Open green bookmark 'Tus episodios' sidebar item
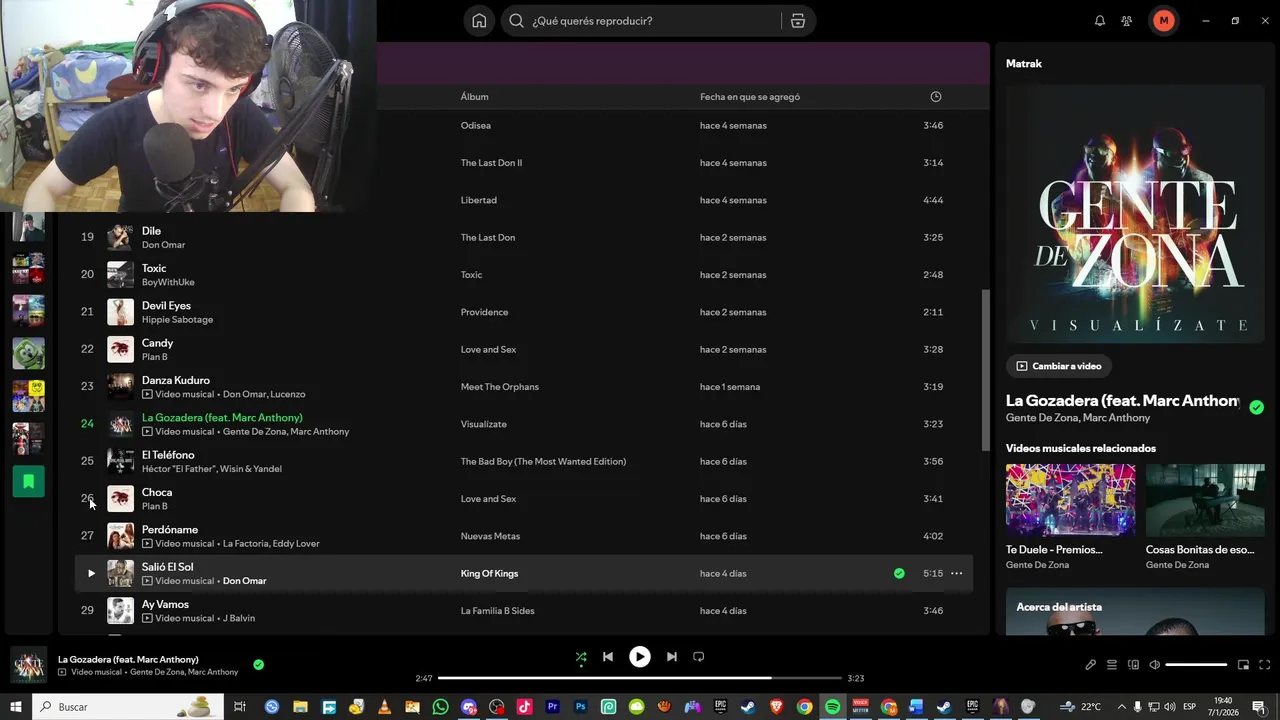1280x720 pixels. click(28, 481)
